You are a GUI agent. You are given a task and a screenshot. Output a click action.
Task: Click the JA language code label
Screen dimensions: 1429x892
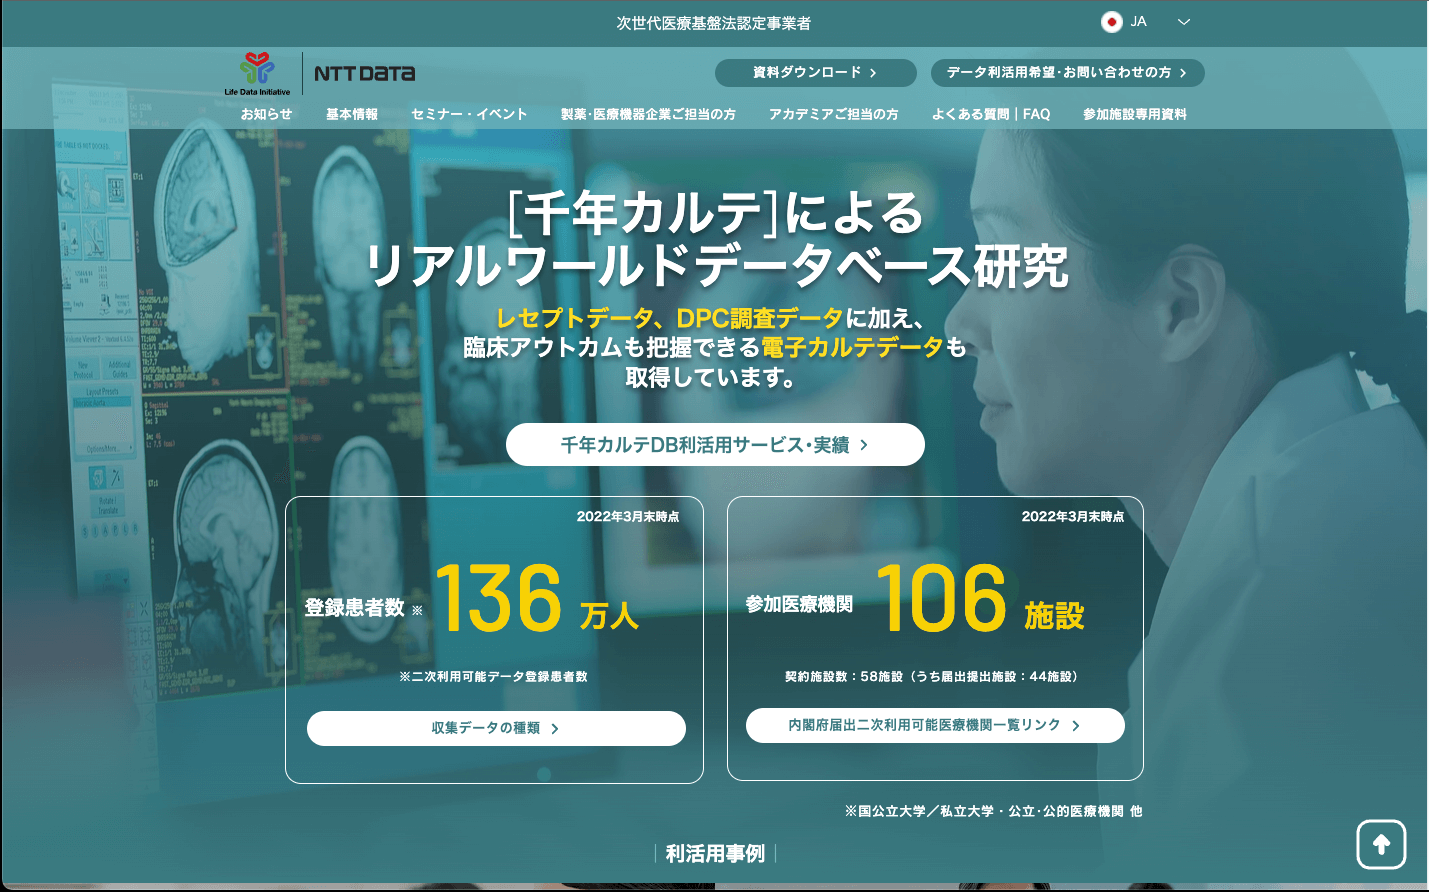click(x=1139, y=22)
